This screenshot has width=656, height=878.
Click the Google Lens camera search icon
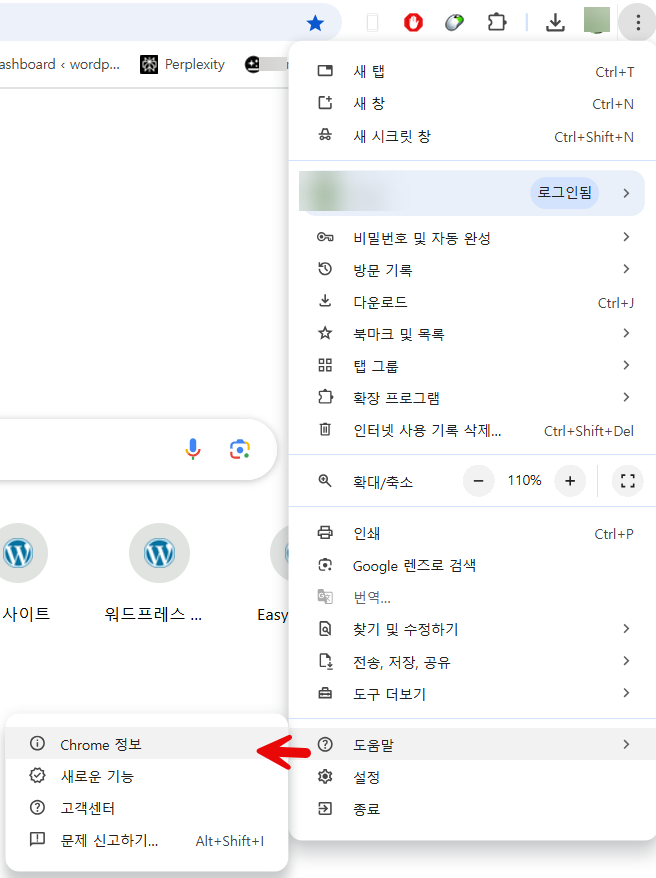tap(240, 449)
